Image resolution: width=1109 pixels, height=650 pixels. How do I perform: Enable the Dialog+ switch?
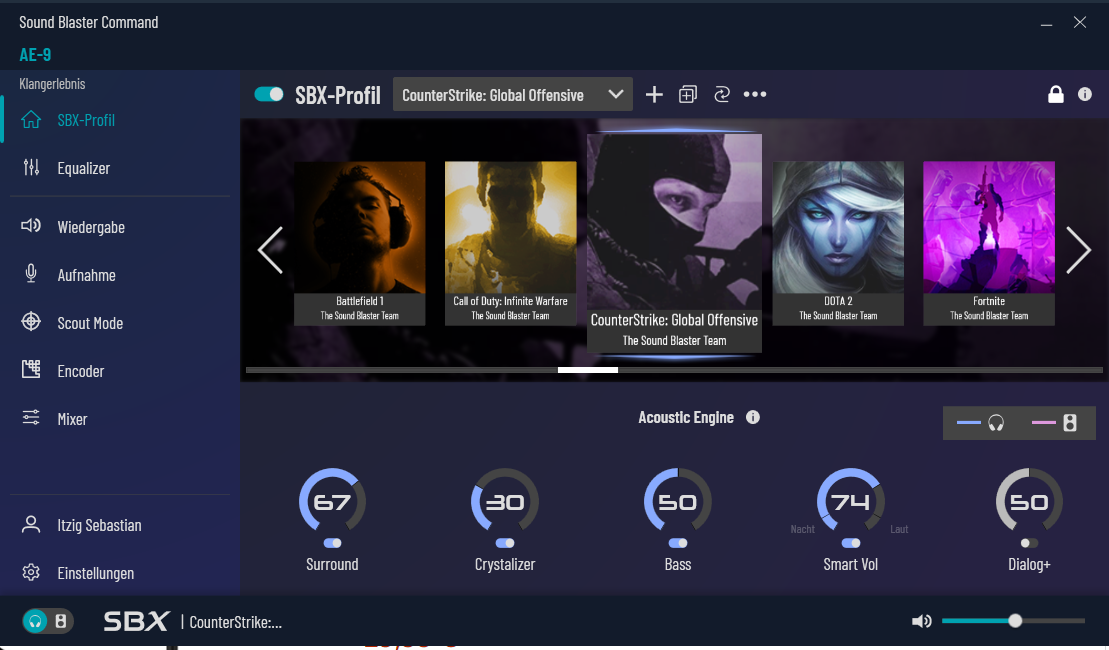[x=1029, y=543]
